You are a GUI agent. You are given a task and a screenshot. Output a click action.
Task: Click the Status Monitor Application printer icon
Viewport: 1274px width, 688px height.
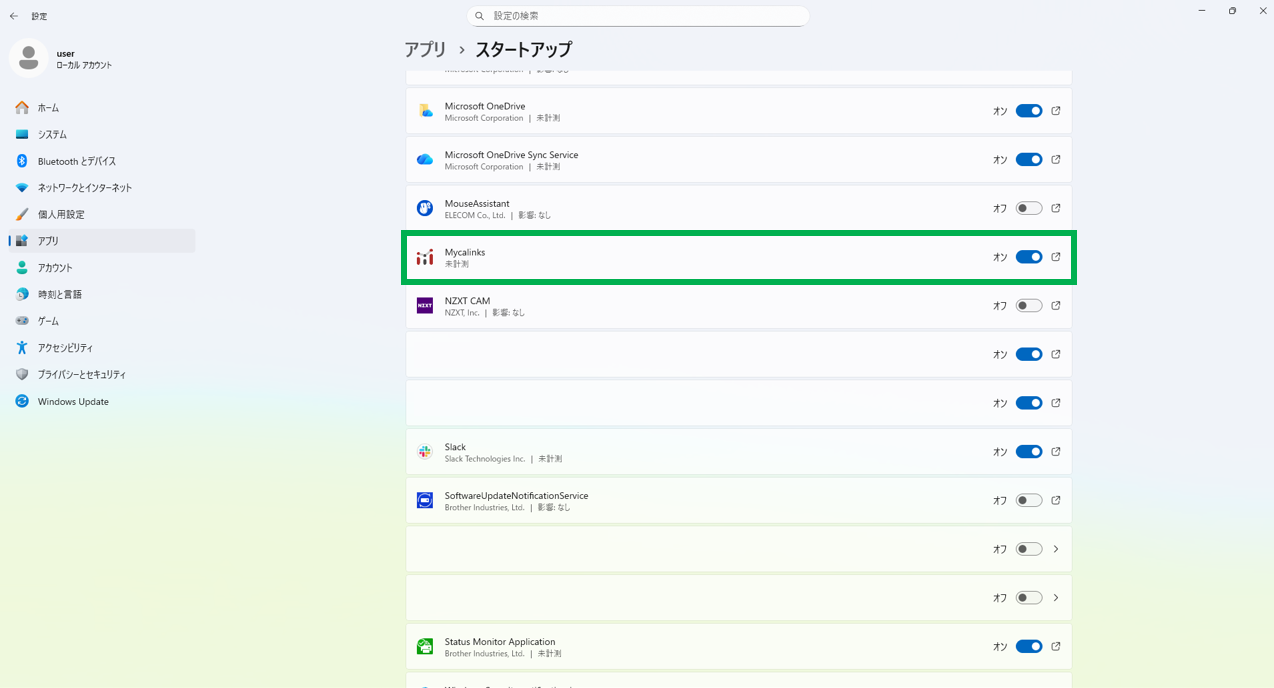pos(425,647)
